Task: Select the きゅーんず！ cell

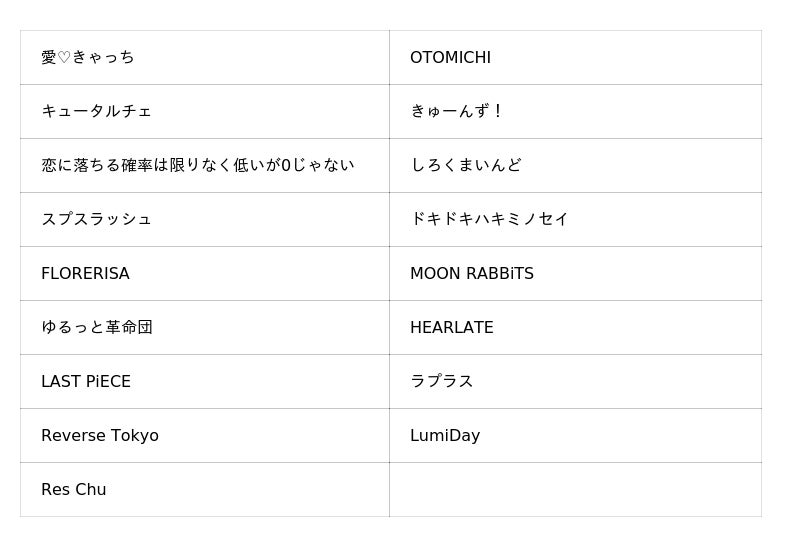Action: point(457,112)
